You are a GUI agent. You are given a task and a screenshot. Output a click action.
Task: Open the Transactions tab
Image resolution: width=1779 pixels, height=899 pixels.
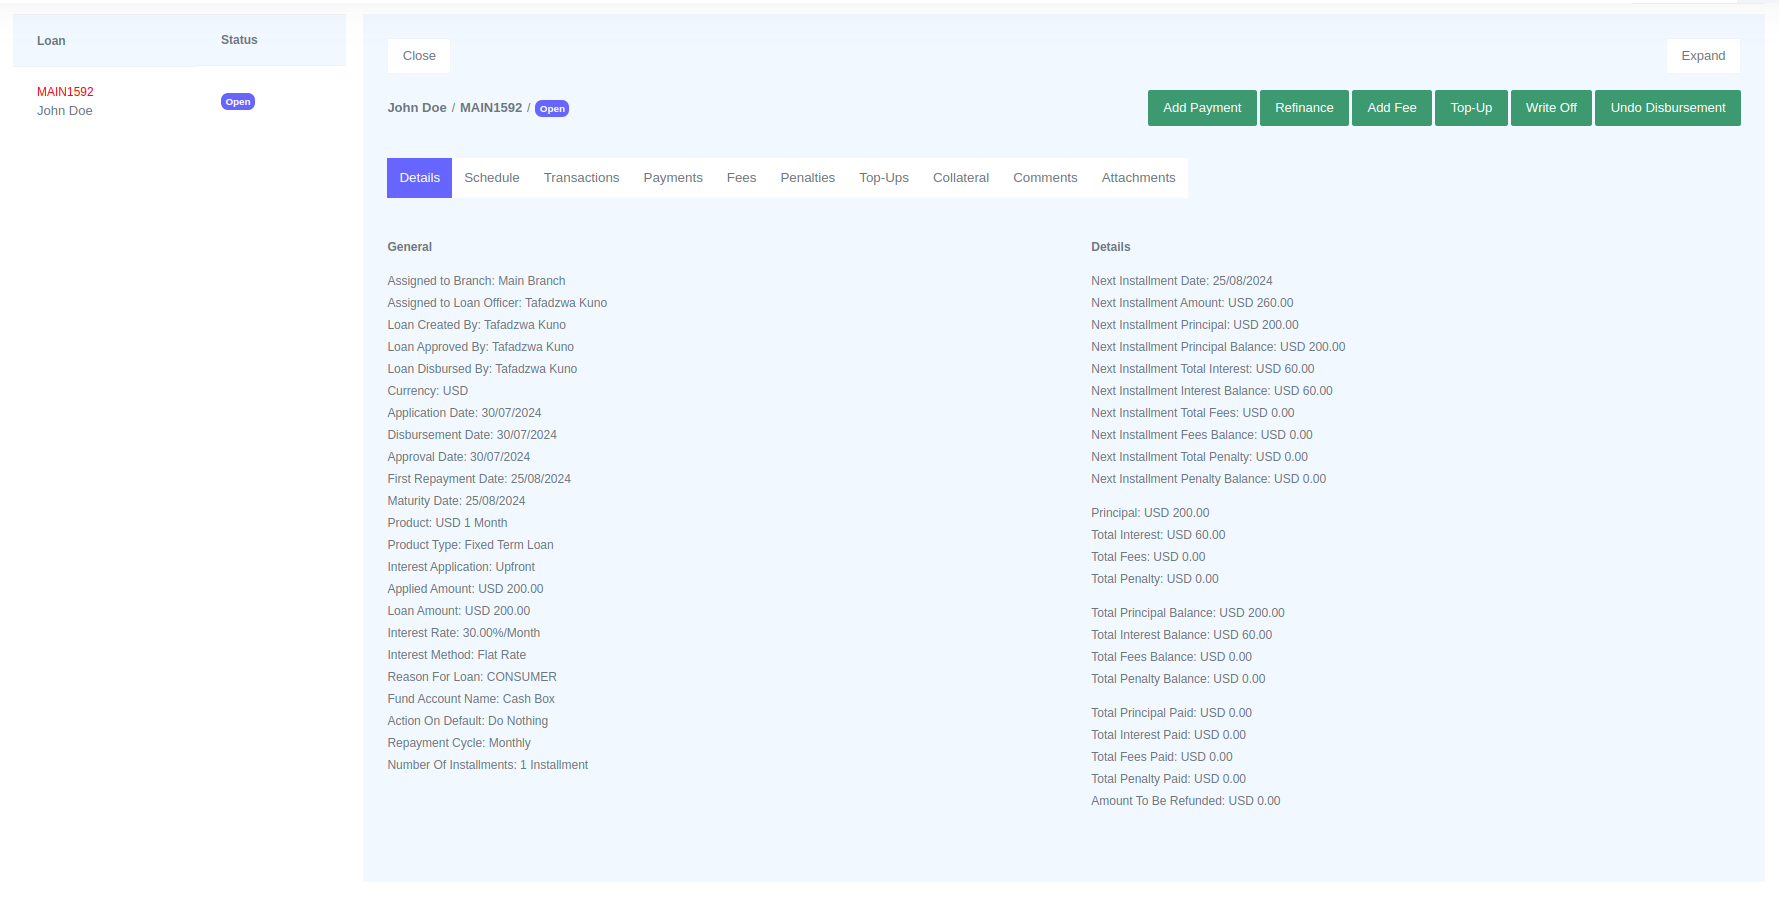point(581,178)
